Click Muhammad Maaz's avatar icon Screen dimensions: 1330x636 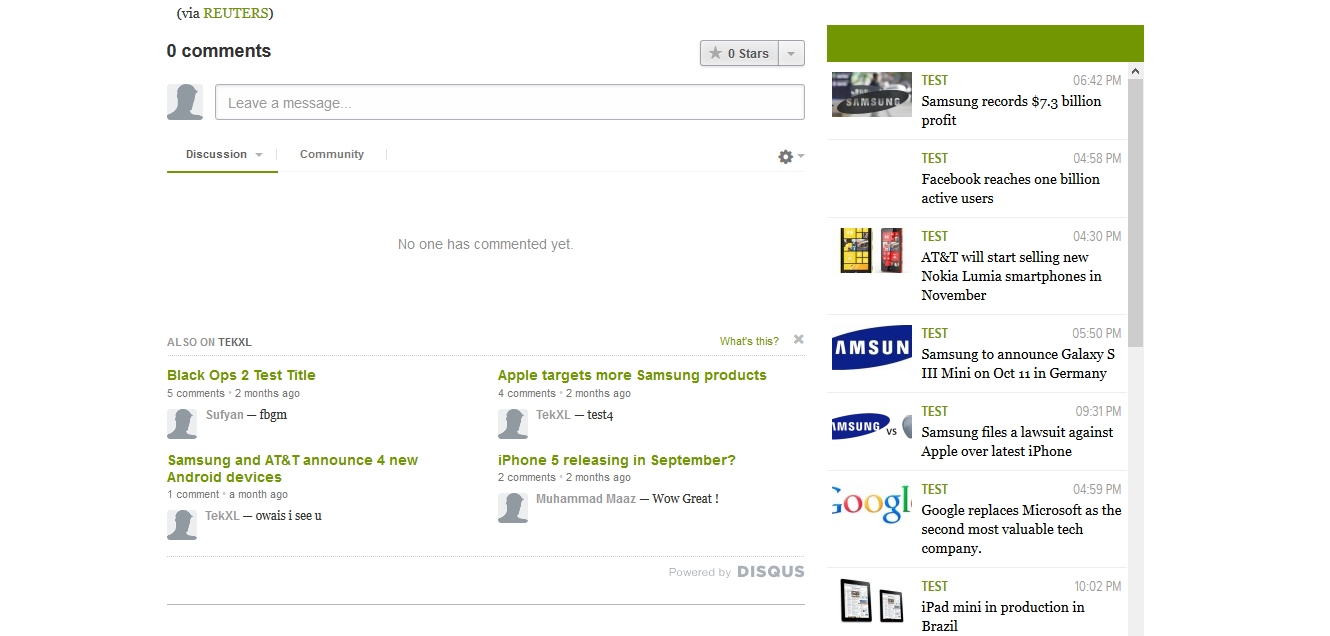513,508
